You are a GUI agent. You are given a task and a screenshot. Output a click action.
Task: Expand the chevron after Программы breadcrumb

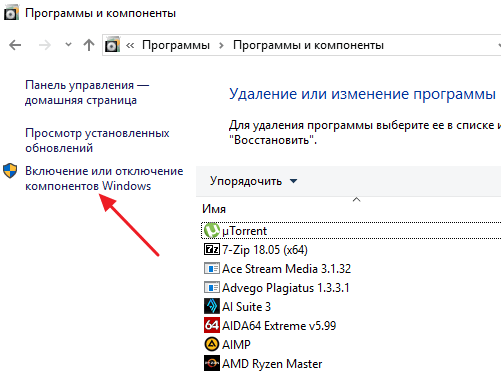coord(221,45)
